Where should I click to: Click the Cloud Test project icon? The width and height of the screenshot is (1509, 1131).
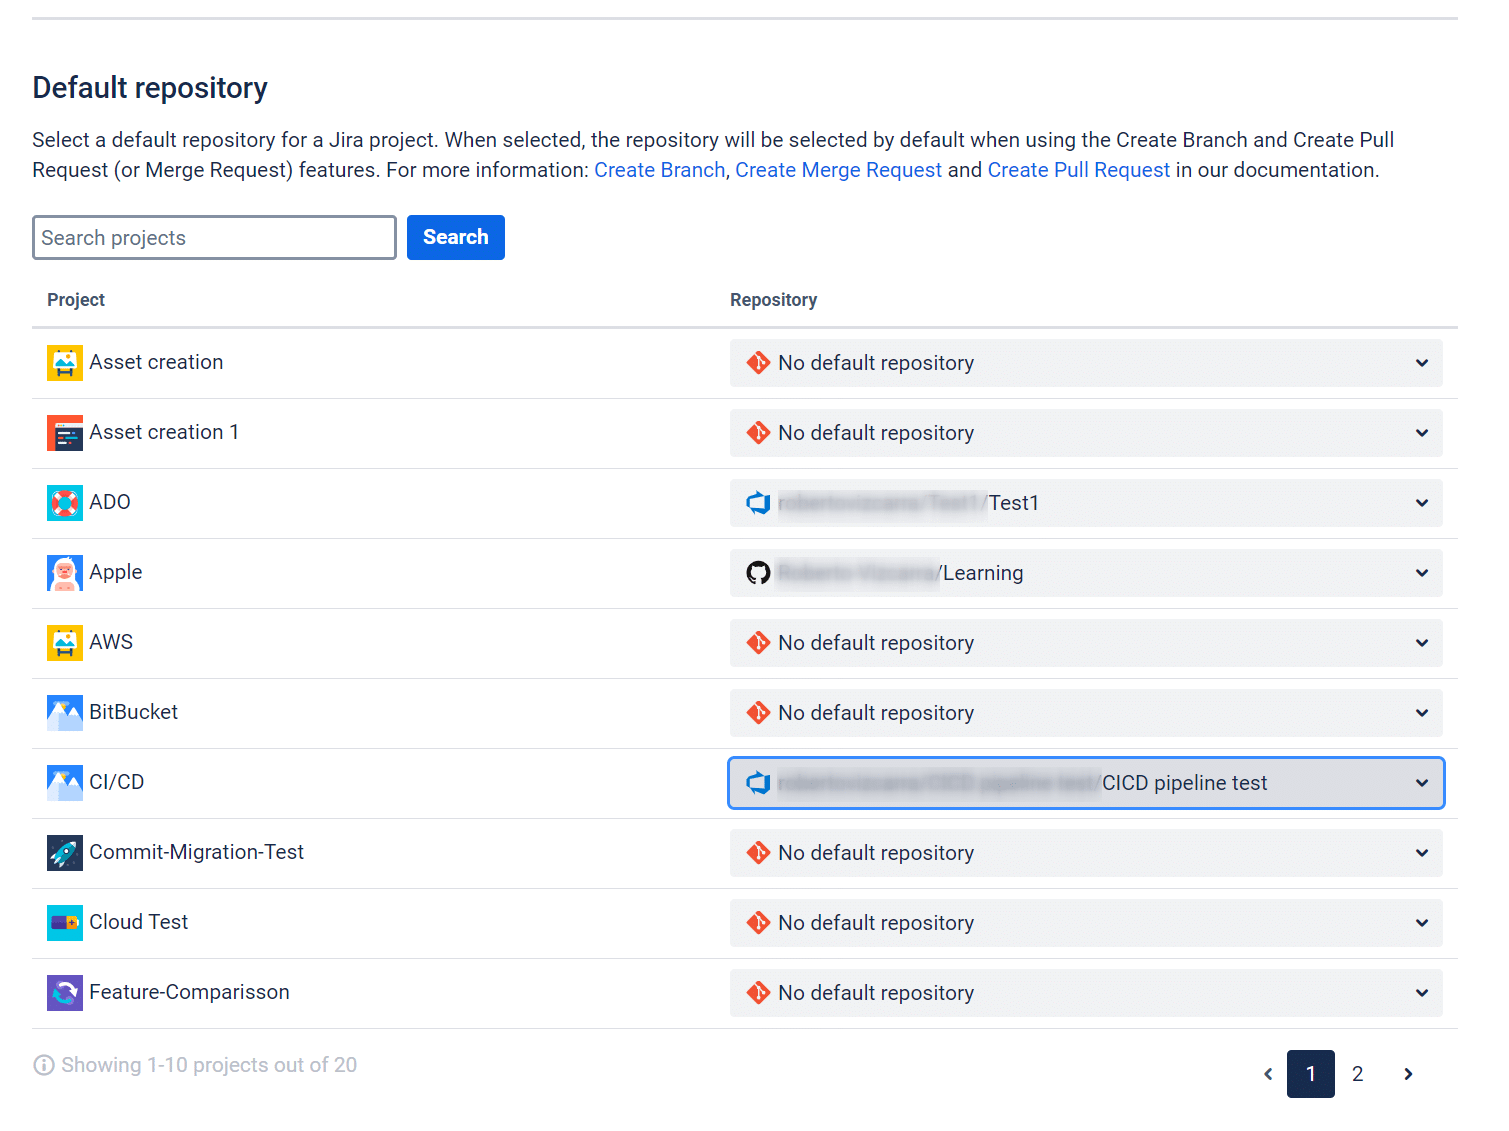pos(64,923)
